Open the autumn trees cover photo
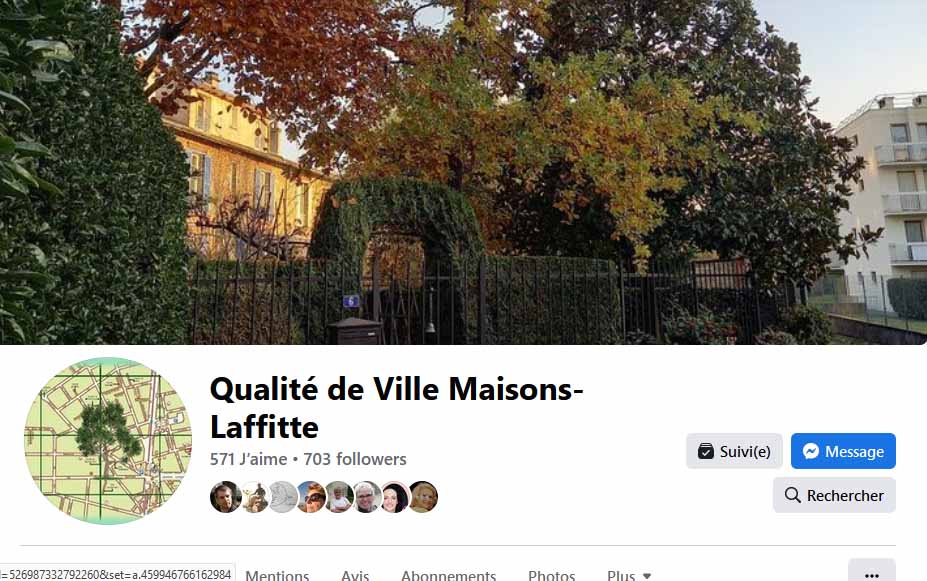 (464, 172)
